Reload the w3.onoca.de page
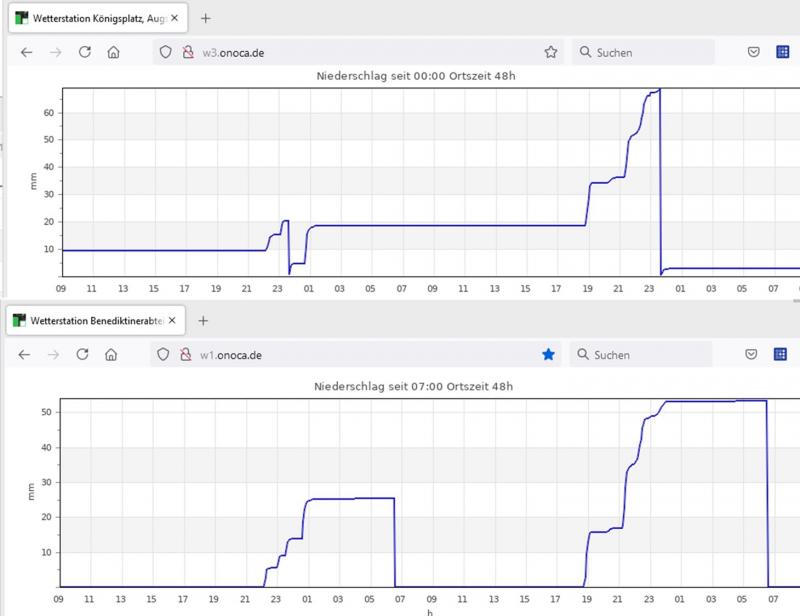Screen dimensions: 800x616 pos(85,52)
